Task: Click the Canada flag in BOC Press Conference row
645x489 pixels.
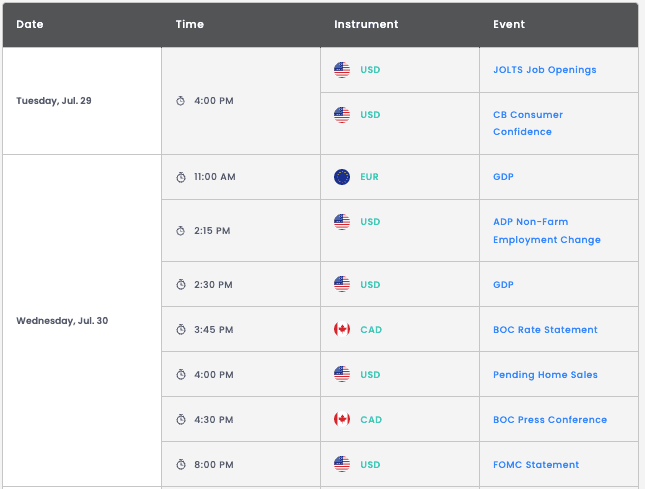Action: pyautogui.click(x=342, y=420)
